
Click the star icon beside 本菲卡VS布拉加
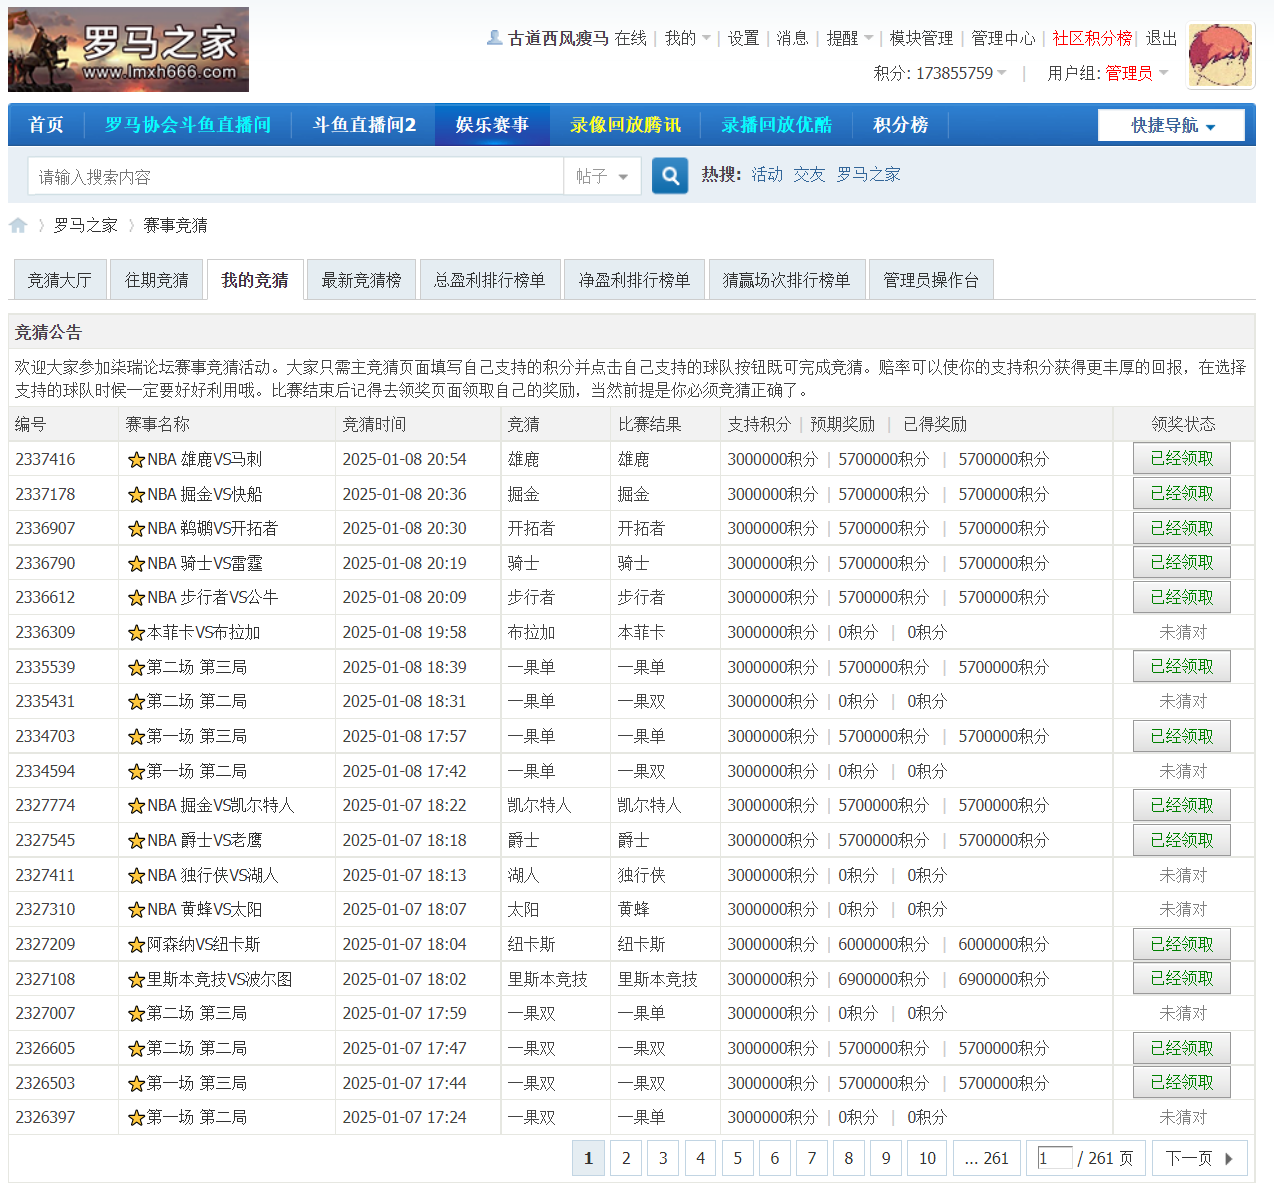click(x=137, y=632)
